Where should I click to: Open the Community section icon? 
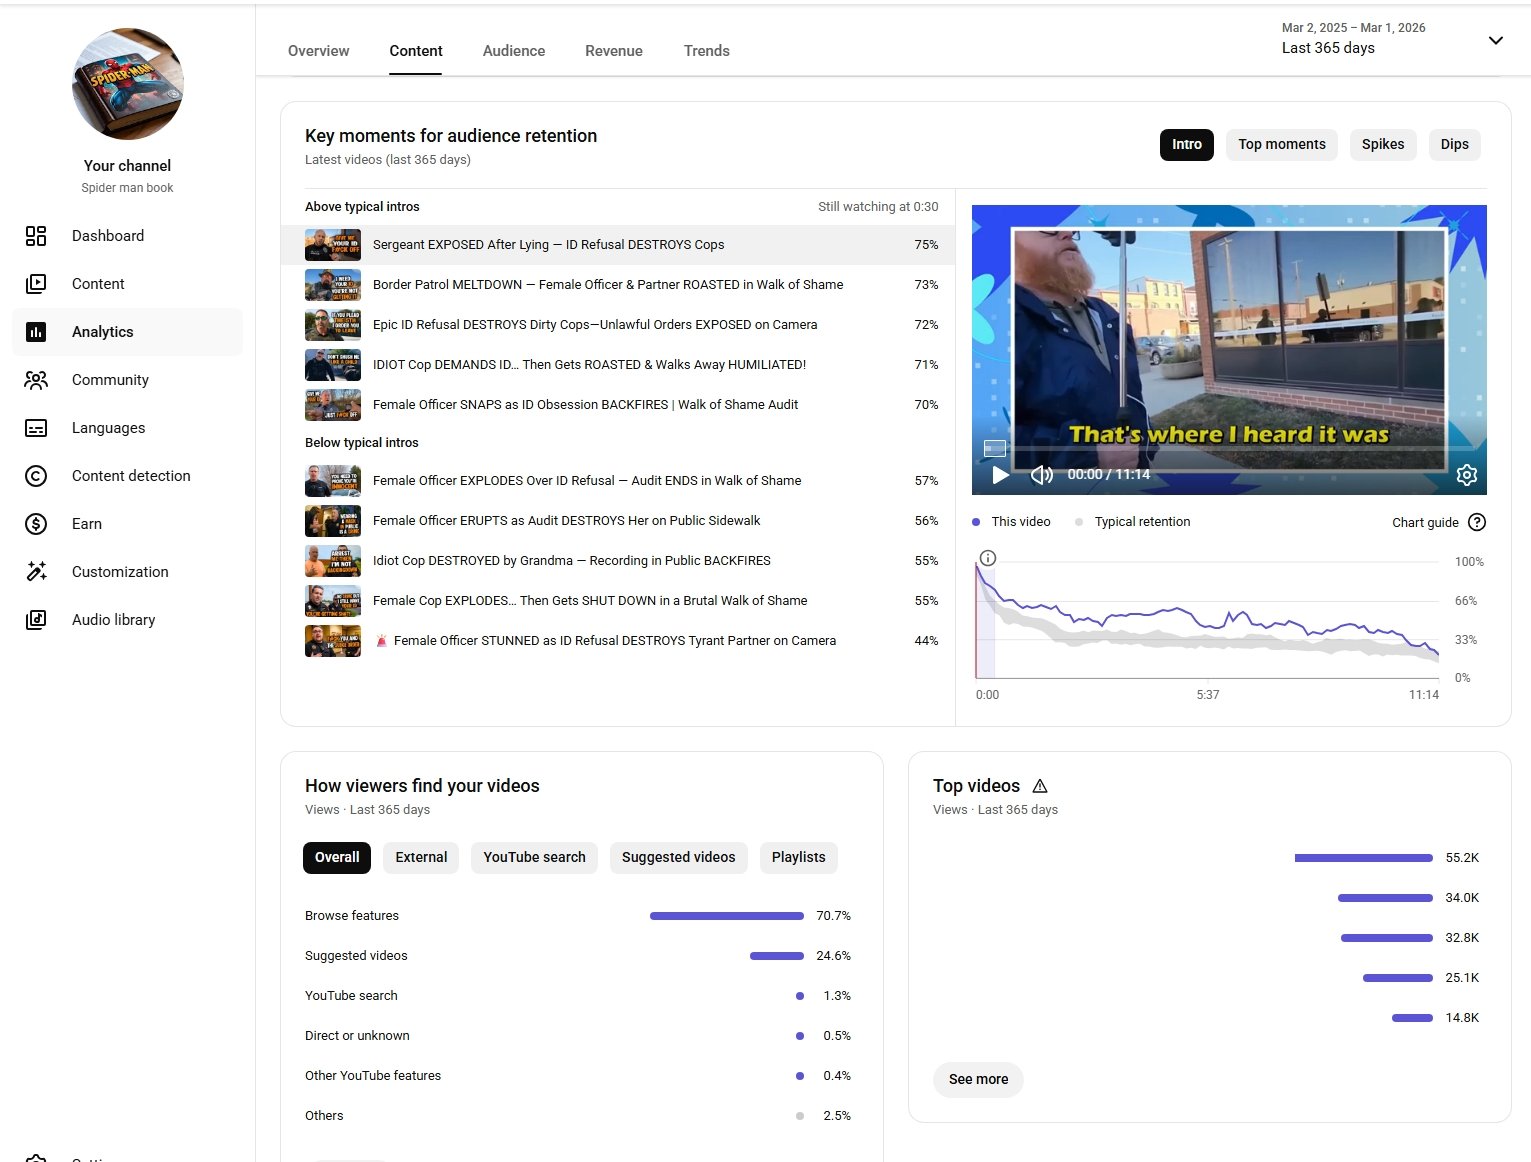pos(36,380)
